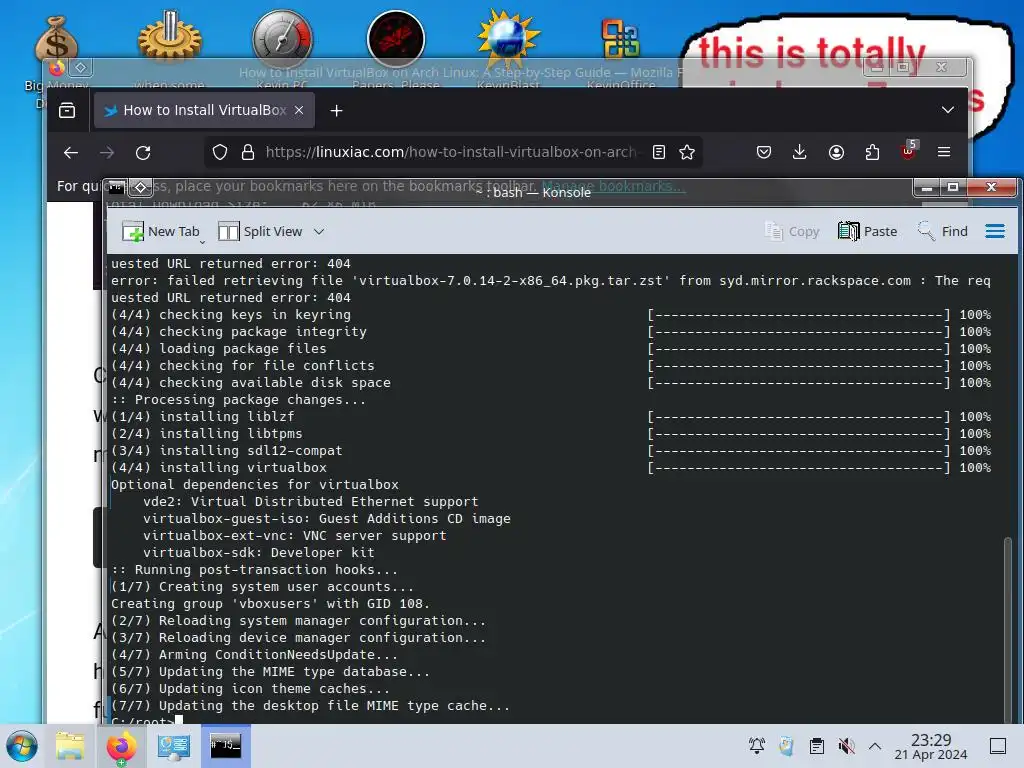Click uBlock Origin extension icon
Viewport: 1024px width, 768px height.
pyautogui.click(x=908, y=151)
